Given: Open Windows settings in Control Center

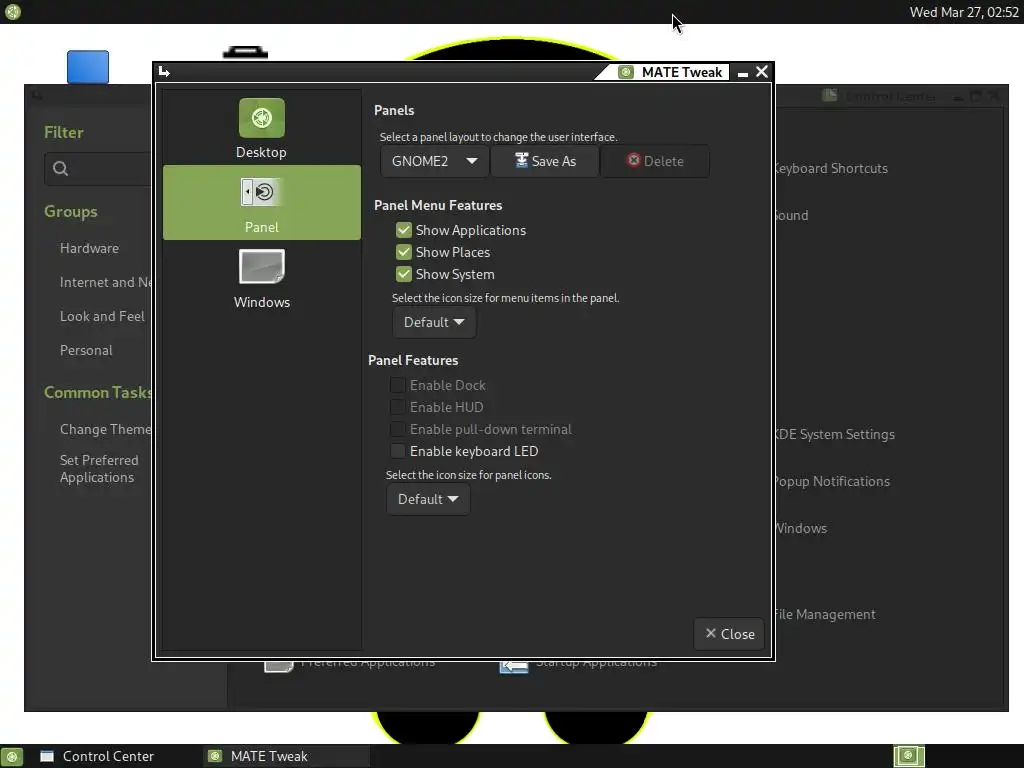Looking at the screenshot, I should [x=801, y=528].
